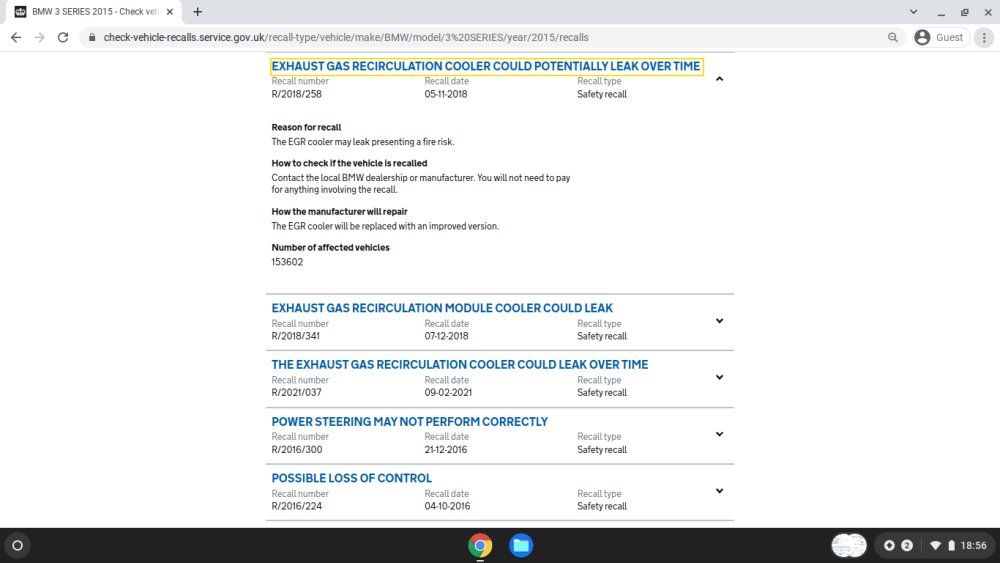Screen dimensions: 1000x563
Task: Select recall date 04-10-2016
Action: click(x=447, y=506)
